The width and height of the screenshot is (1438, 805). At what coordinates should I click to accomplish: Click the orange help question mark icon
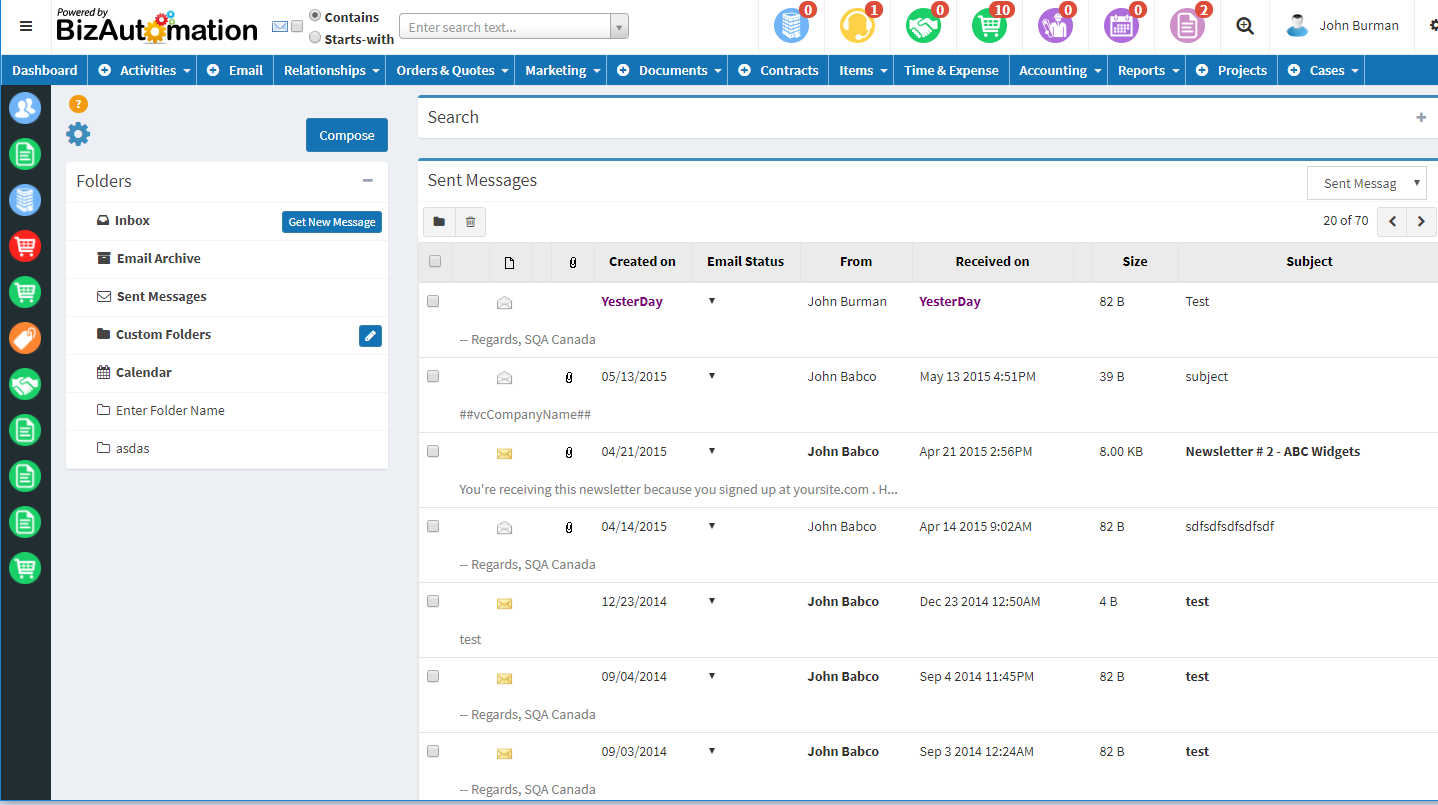[78, 104]
